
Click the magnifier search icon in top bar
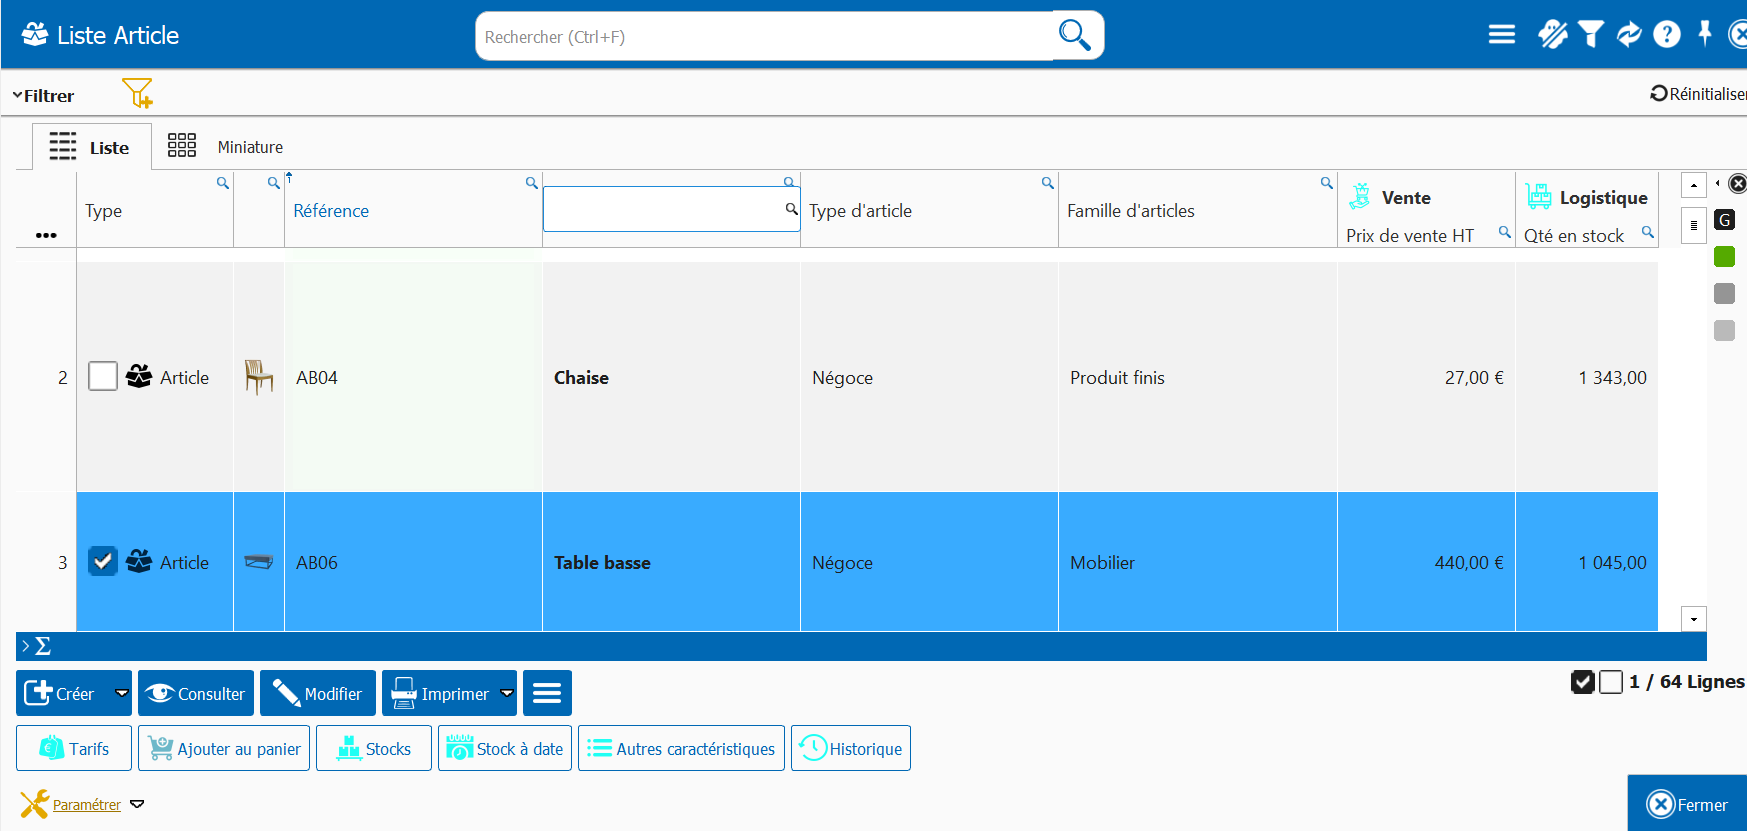pos(1074,35)
